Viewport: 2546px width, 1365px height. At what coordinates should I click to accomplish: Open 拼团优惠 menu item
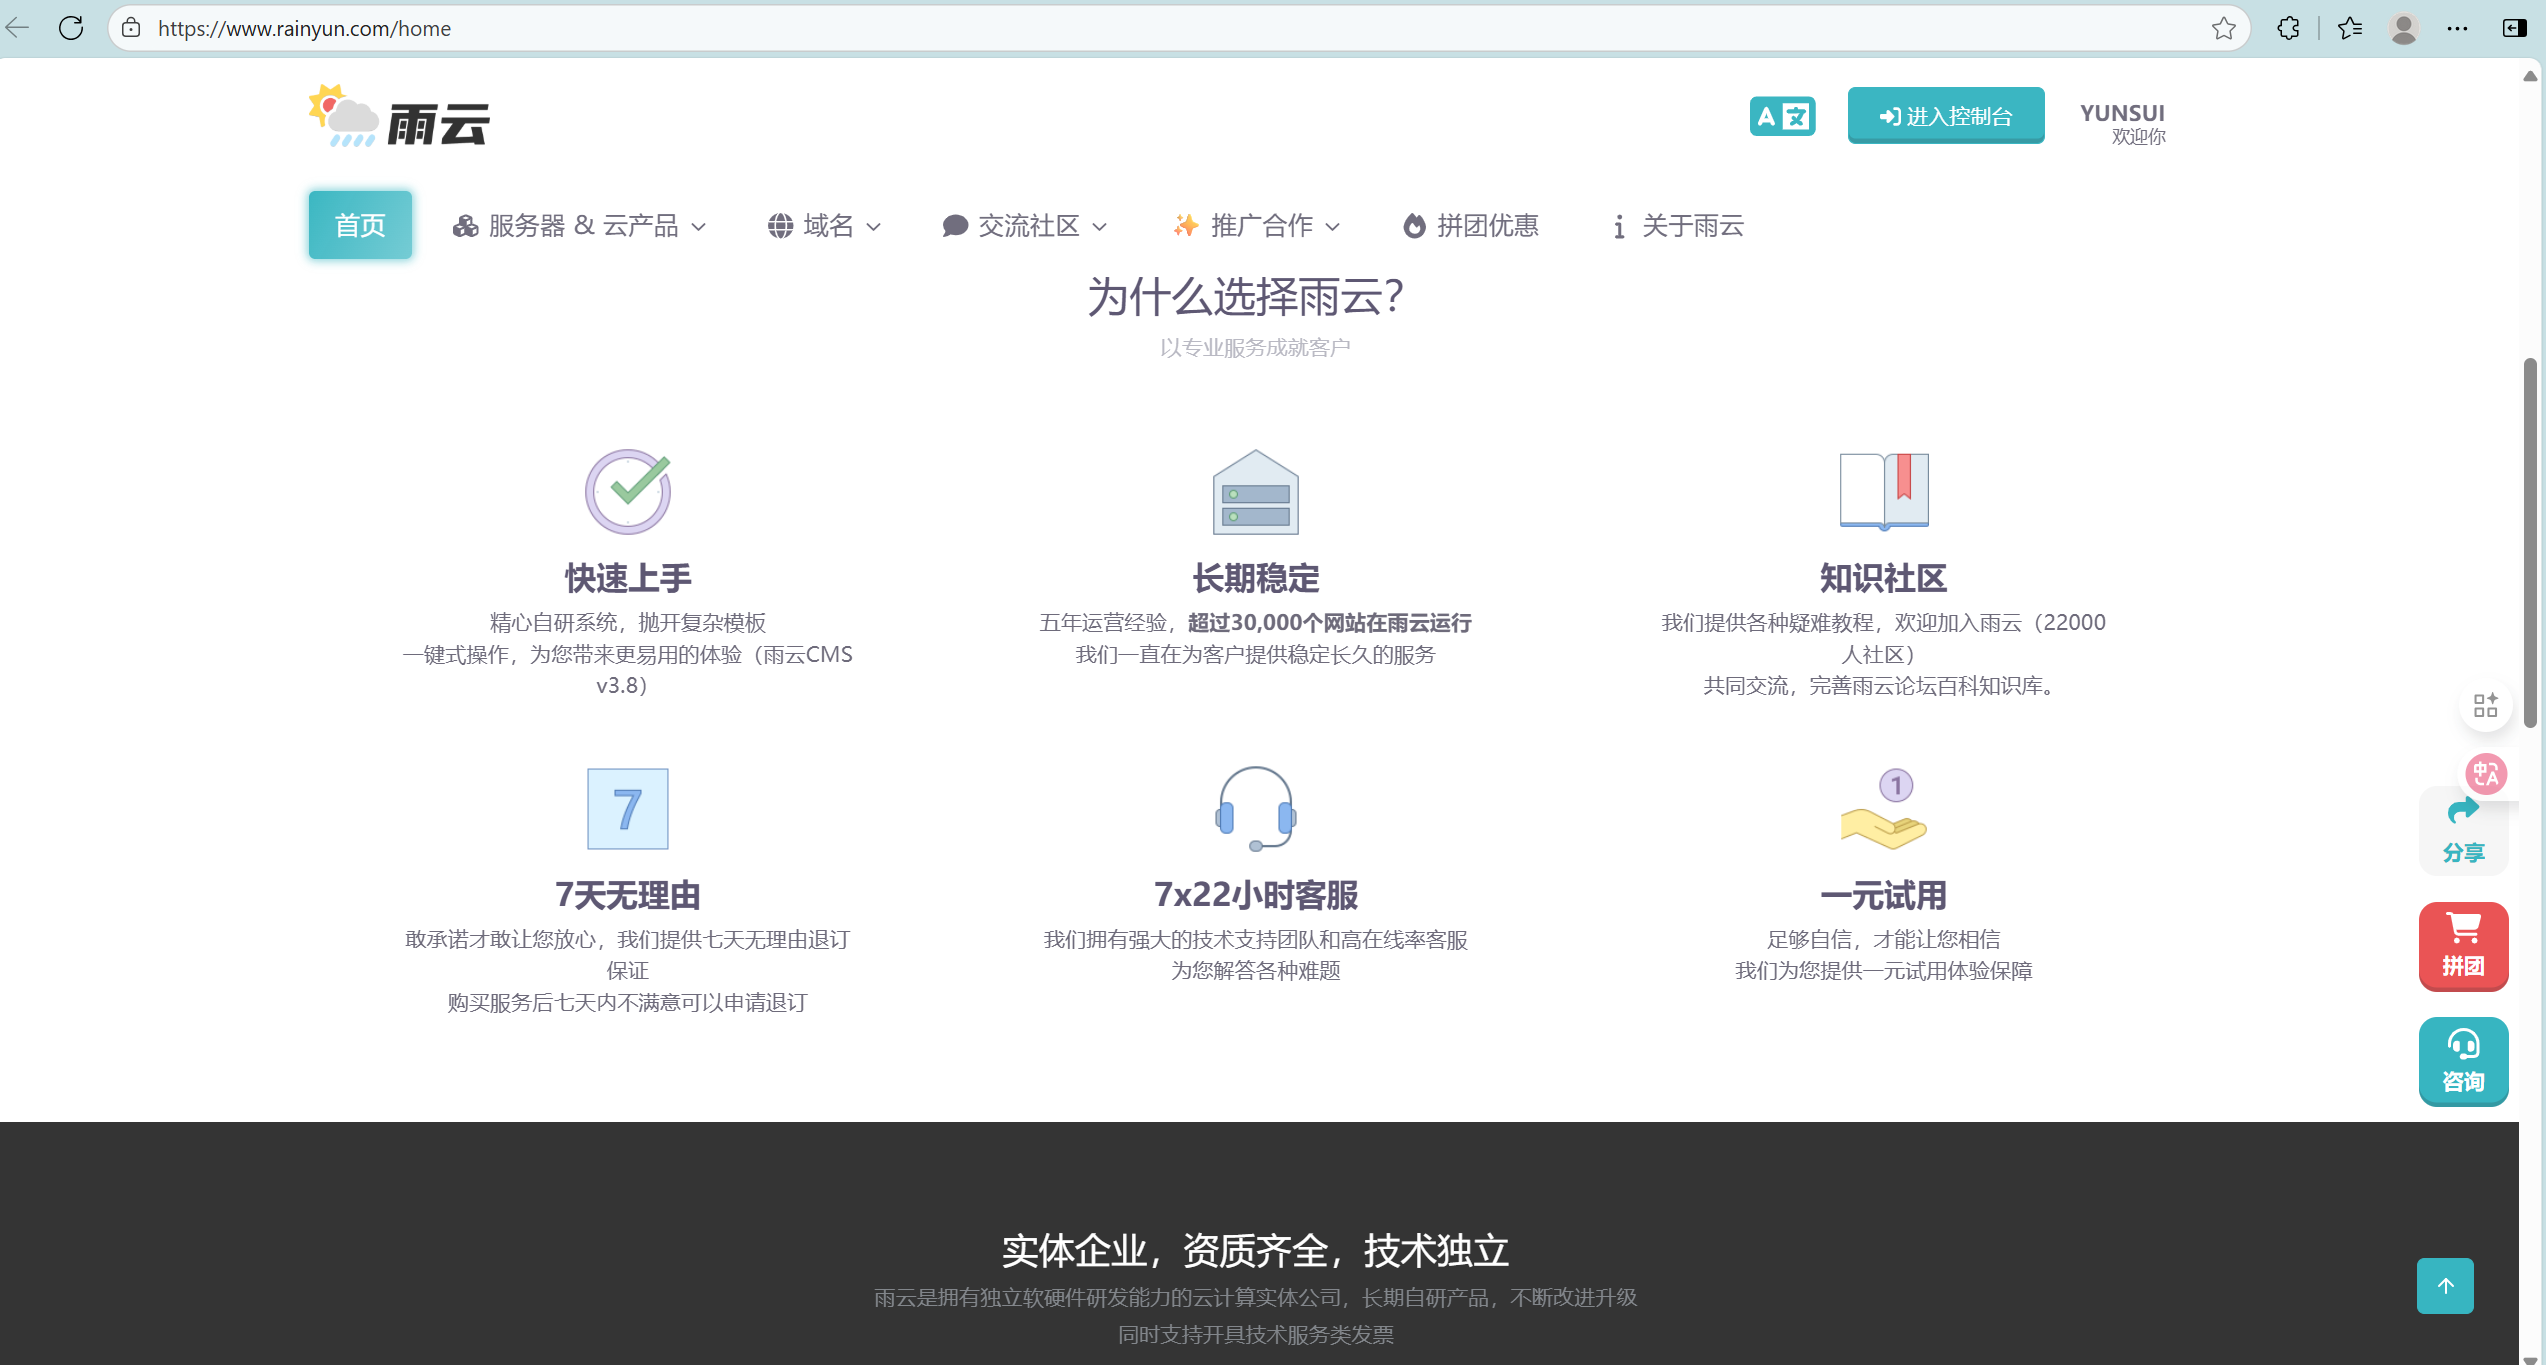(x=1471, y=226)
